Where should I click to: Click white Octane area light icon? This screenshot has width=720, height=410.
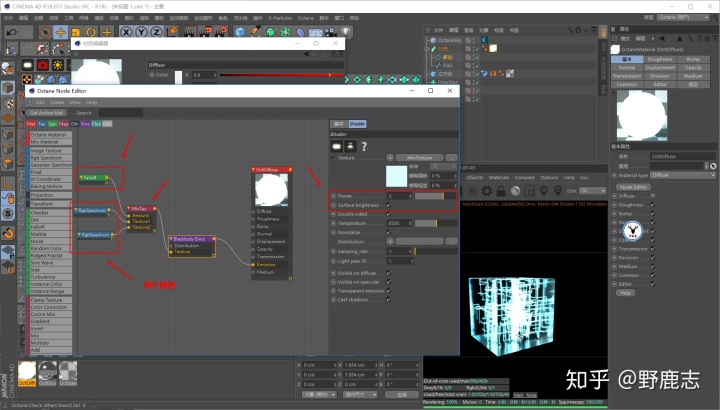pyautogui.click(x=28, y=65)
